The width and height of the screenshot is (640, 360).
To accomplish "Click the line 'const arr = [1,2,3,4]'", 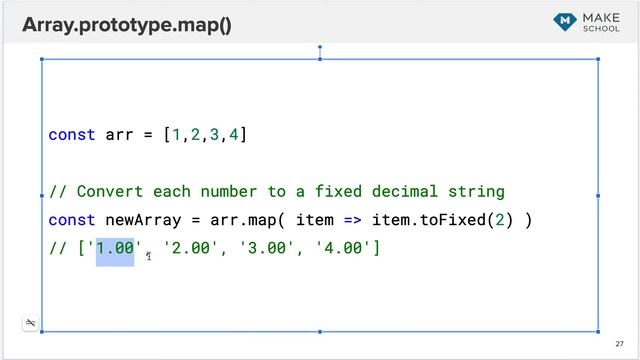I will 148,135.
